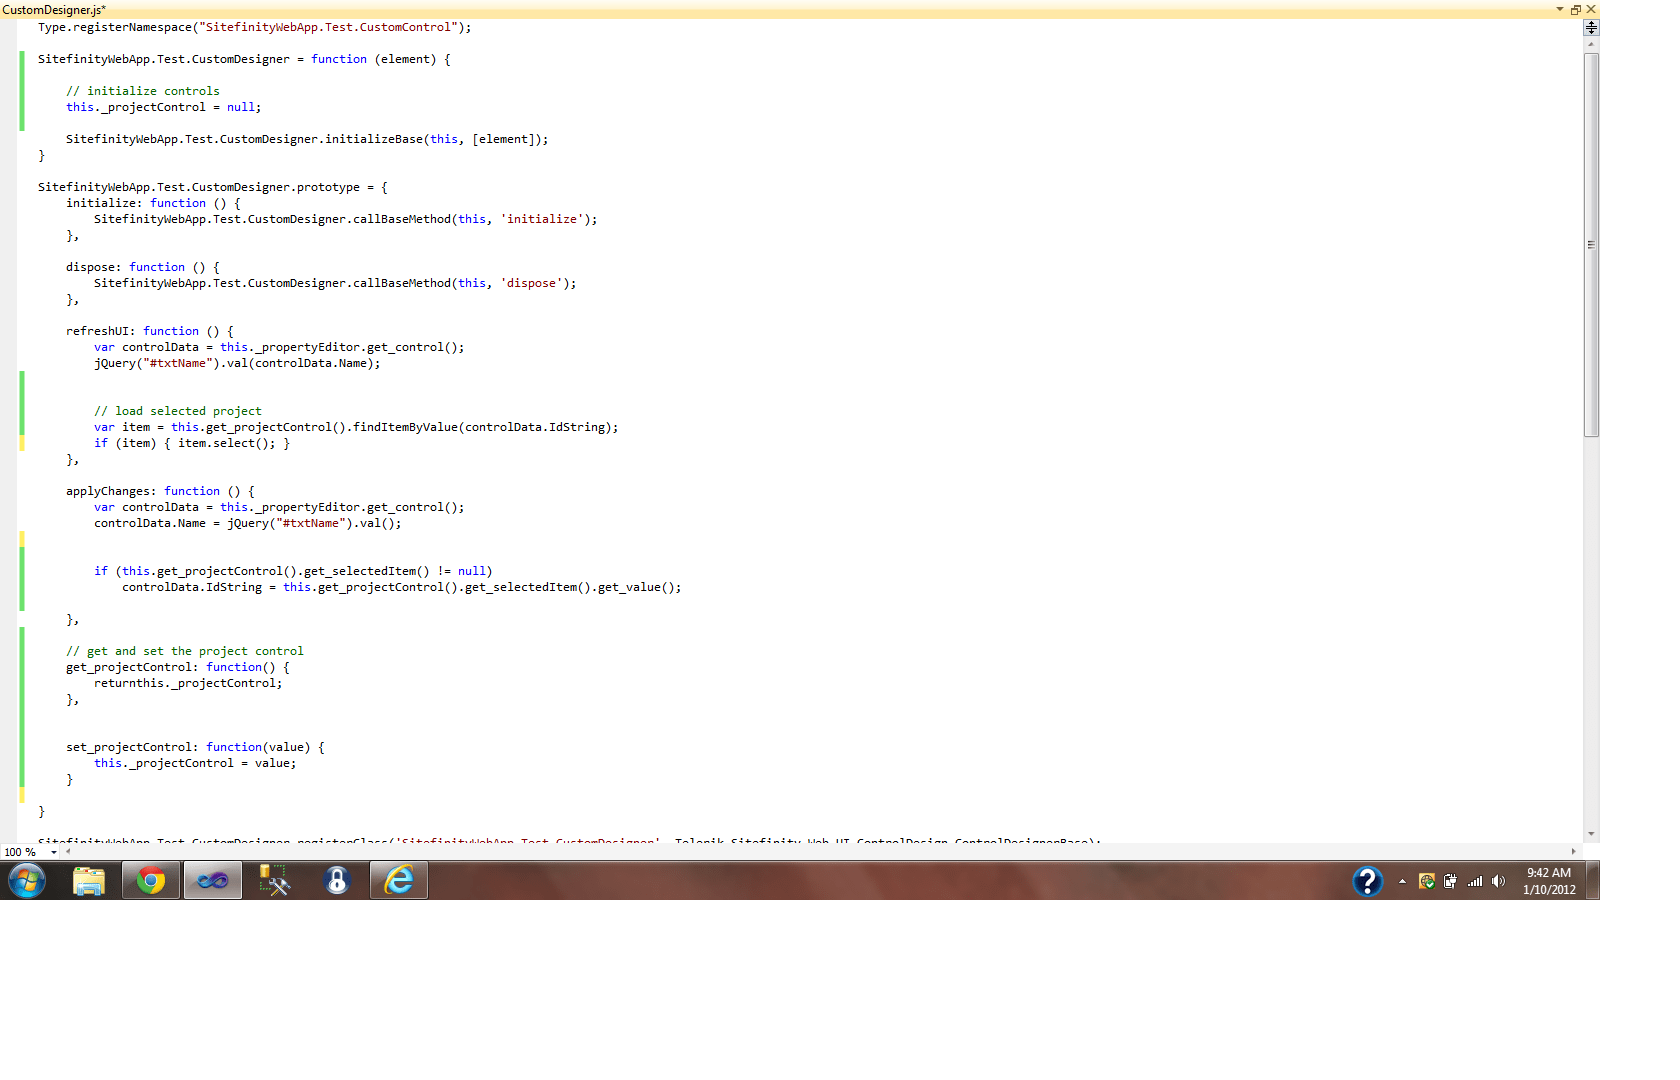The width and height of the screenshot is (1680, 1080).
Task: Click the vertical scrollbar up arrow
Action: (x=1591, y=44)
